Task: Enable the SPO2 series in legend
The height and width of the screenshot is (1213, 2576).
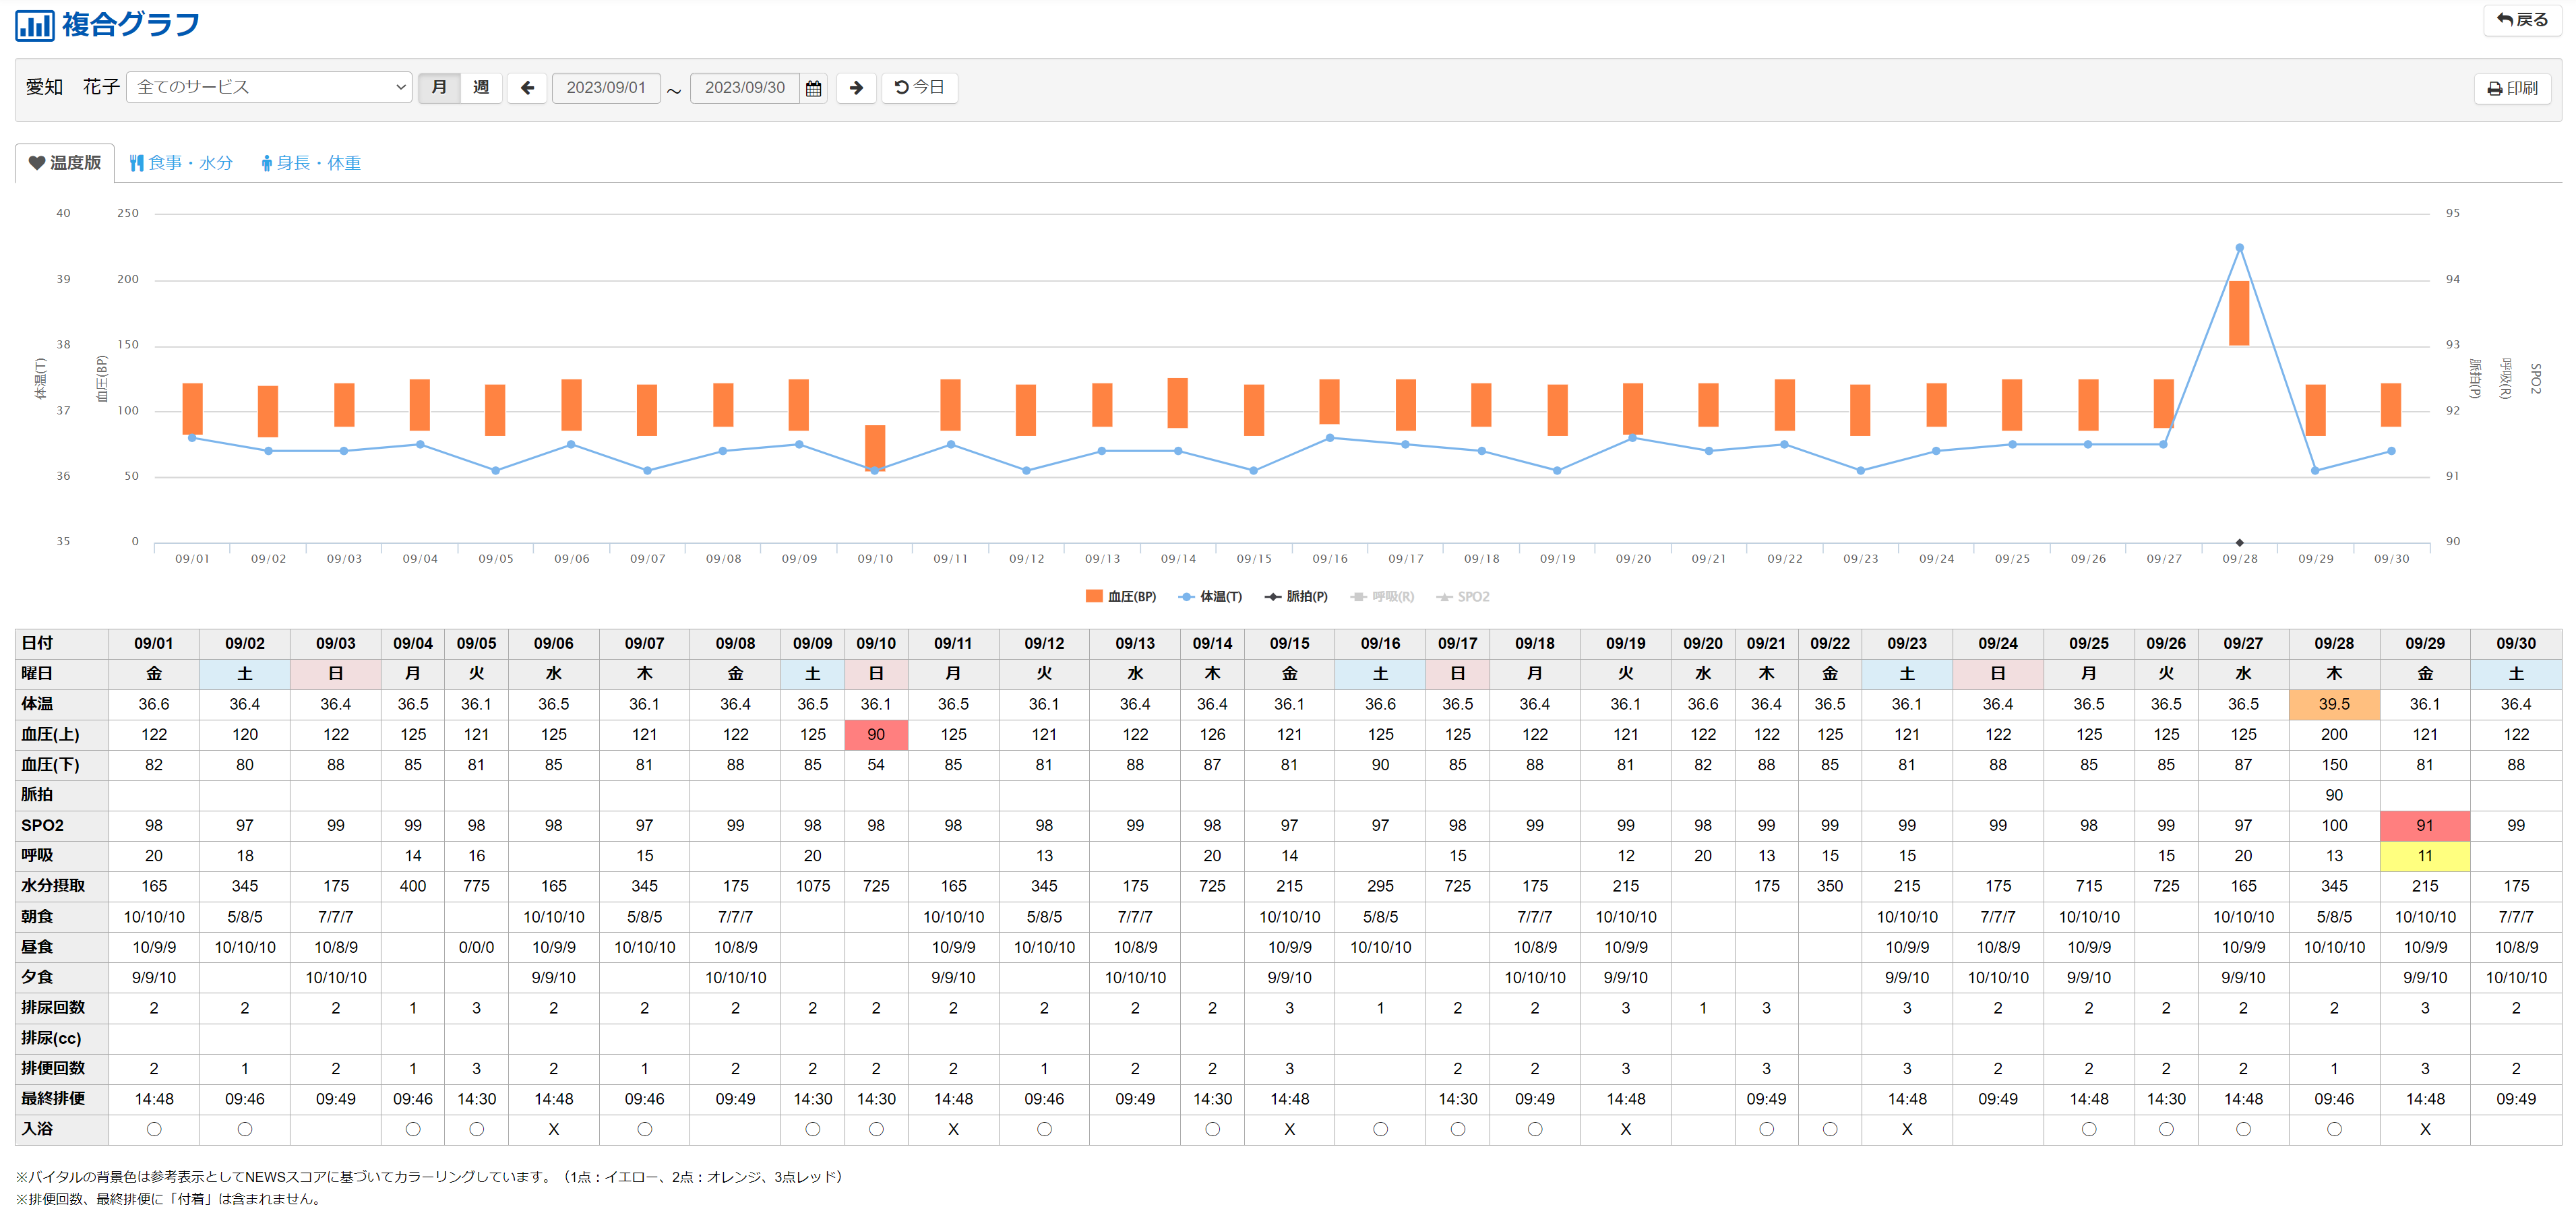Action: [1463, 597]
